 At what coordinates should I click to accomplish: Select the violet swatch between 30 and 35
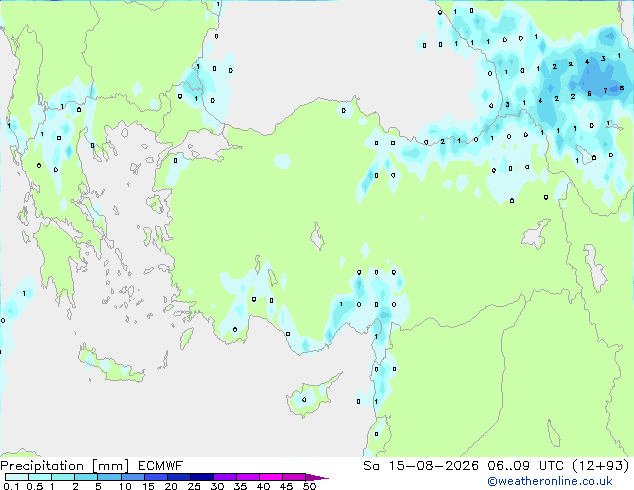click(x=224, y=477)
